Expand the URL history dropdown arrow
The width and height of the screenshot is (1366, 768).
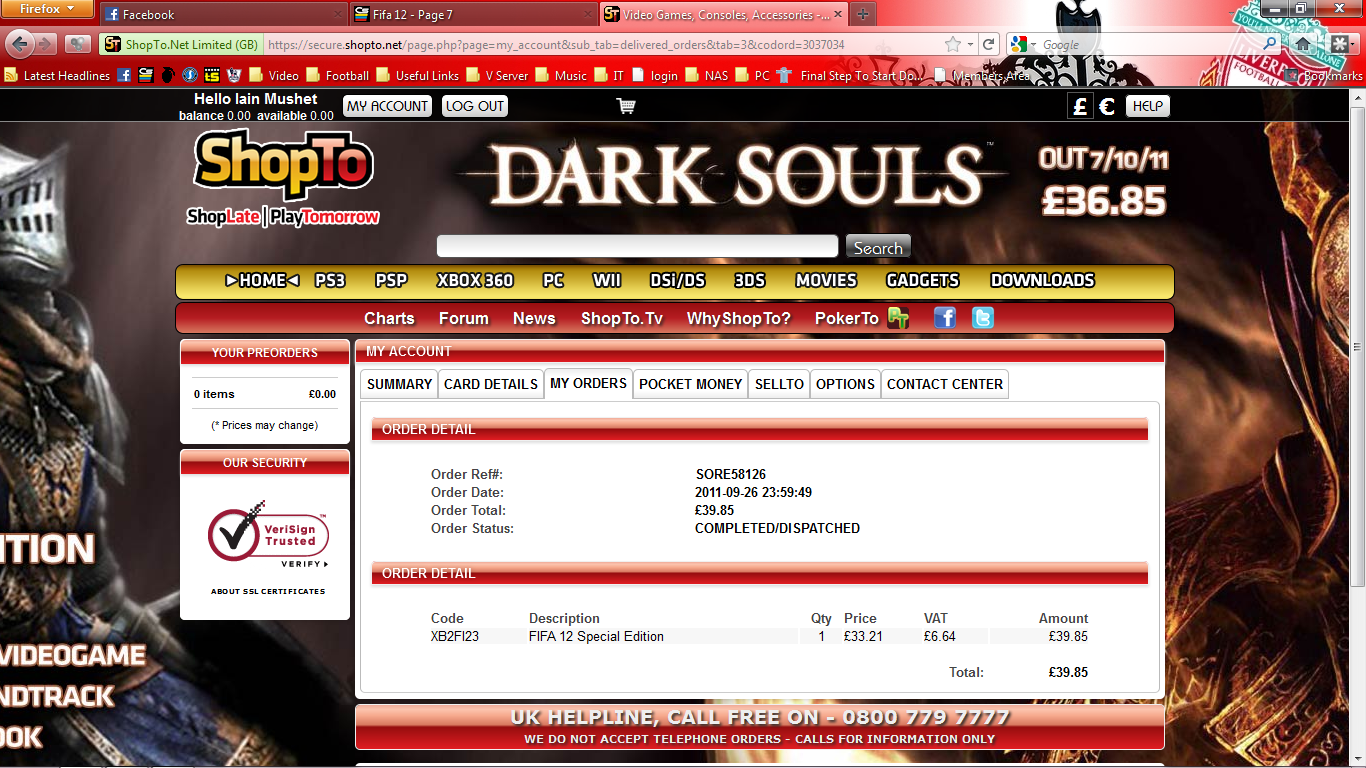click(970, 45)
